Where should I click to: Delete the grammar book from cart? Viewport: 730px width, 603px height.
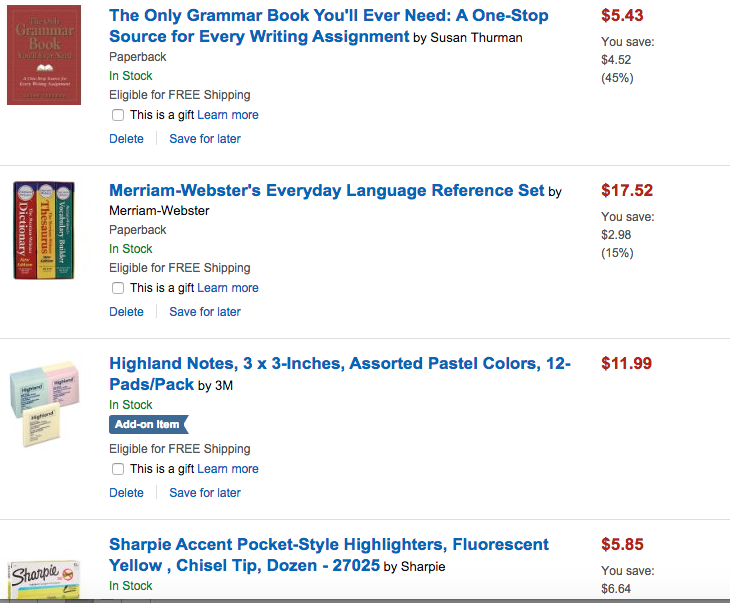point(126,139)
